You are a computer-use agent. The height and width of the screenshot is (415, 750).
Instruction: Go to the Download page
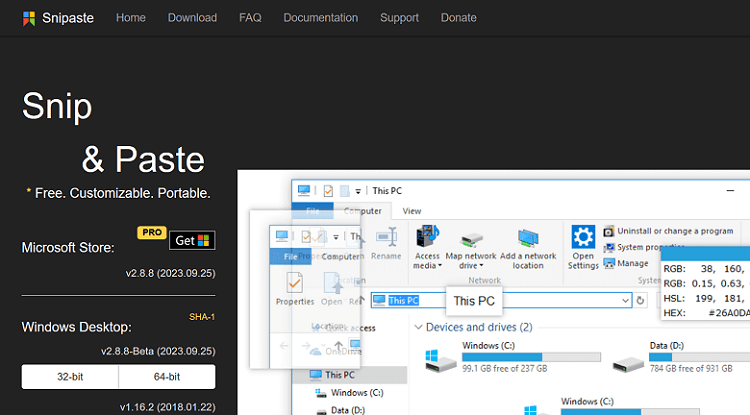[x=192, y=18]
